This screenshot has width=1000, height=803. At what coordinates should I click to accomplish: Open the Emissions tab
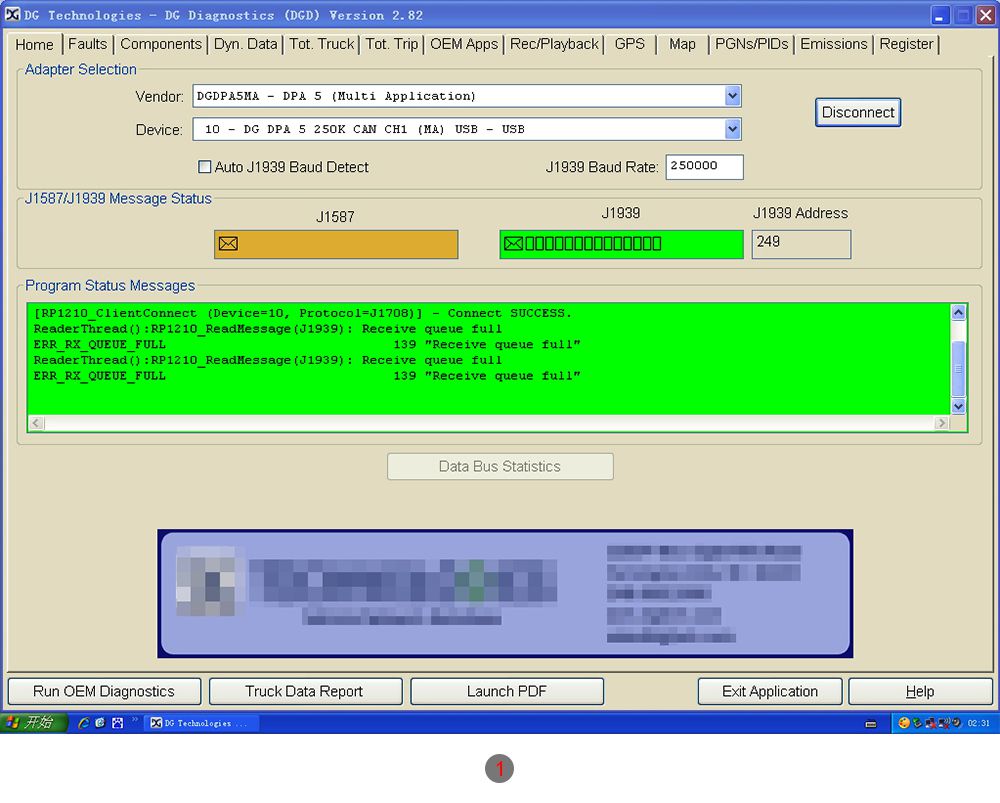[x=834, y=44]
